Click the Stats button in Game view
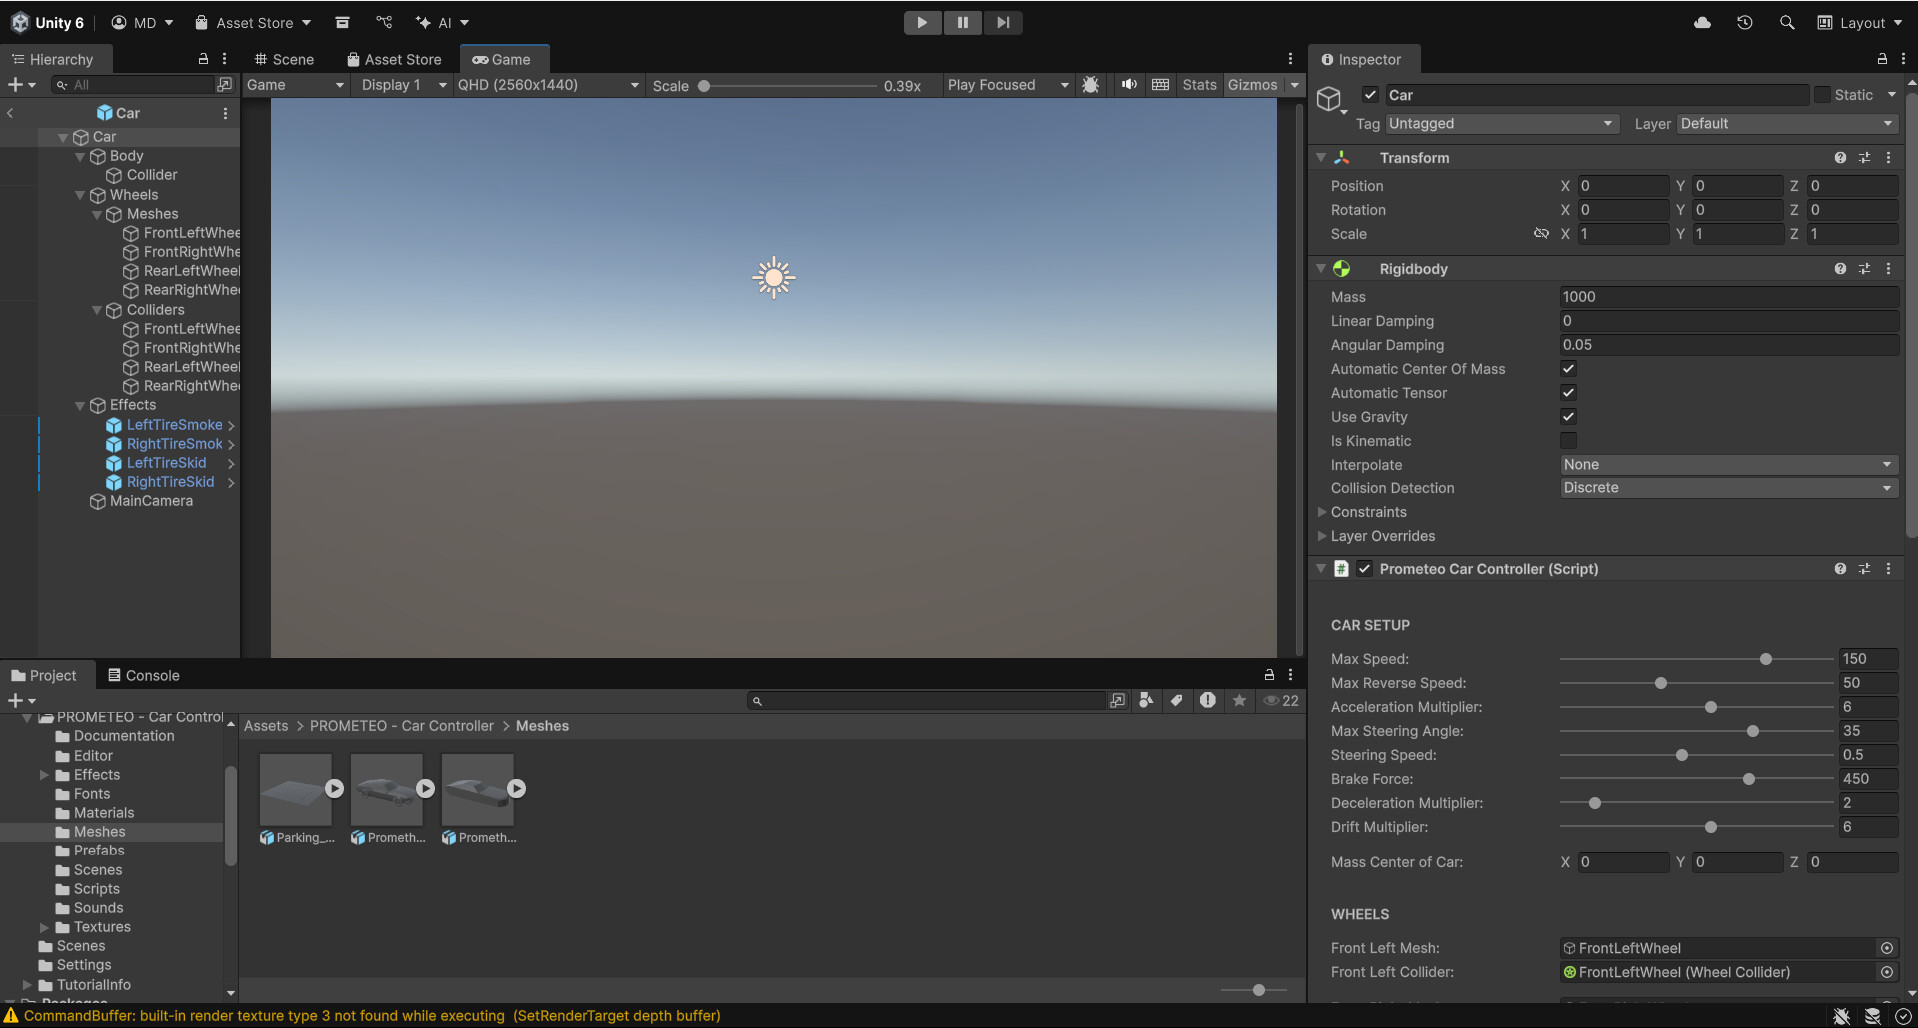1918x1028 pixels. pyautogui.click(x=1199, y=85)
